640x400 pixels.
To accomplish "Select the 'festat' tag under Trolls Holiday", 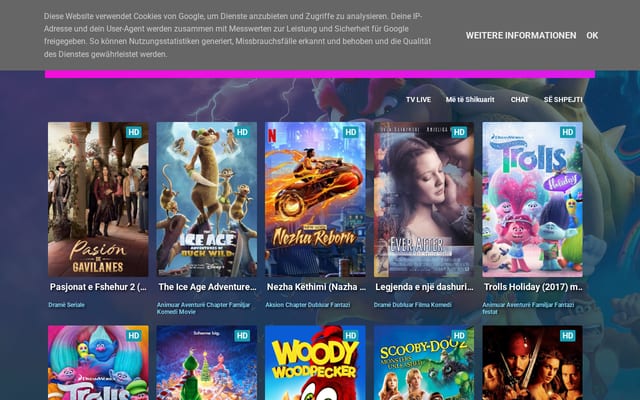I will 490,312.
